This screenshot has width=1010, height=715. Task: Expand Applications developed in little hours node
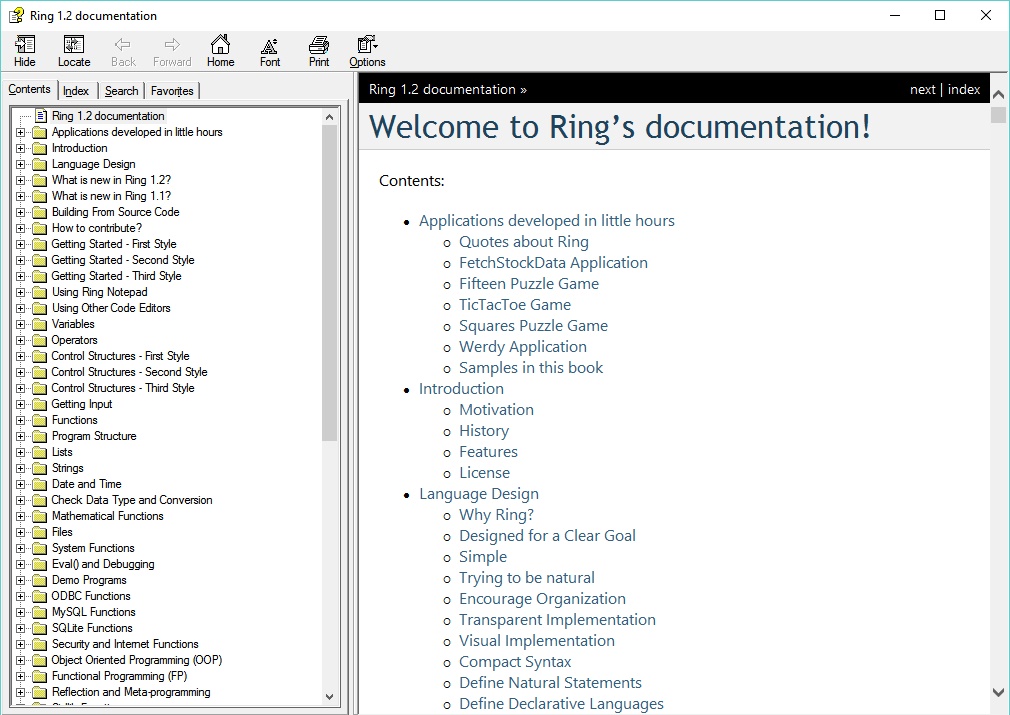[21, 132]
